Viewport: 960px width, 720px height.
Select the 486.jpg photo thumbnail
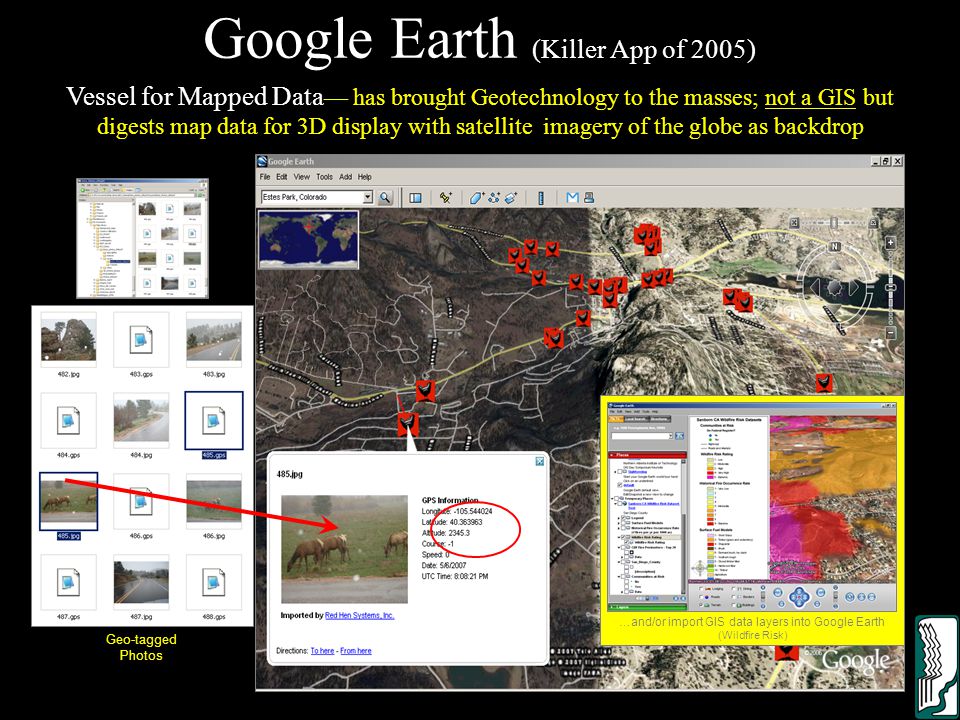coord(214,501)
